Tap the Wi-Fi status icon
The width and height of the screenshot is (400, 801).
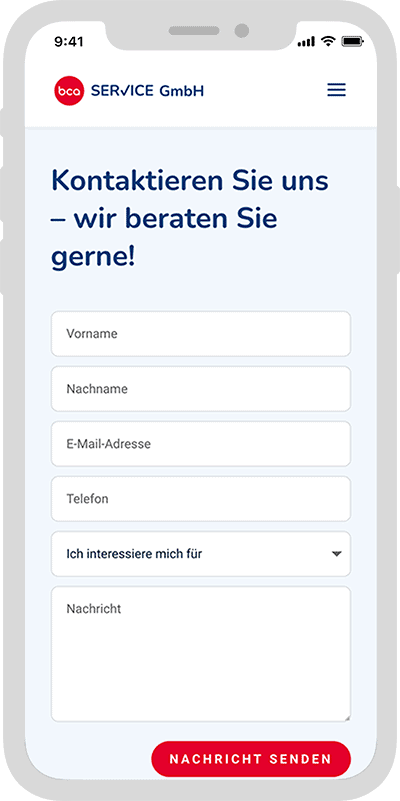coord(327,42)
